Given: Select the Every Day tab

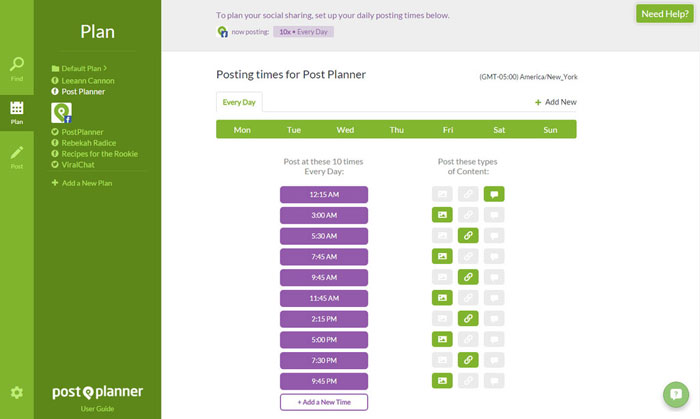Looking at the screenshot, I should pyautogui.click(x=239, y=102).
